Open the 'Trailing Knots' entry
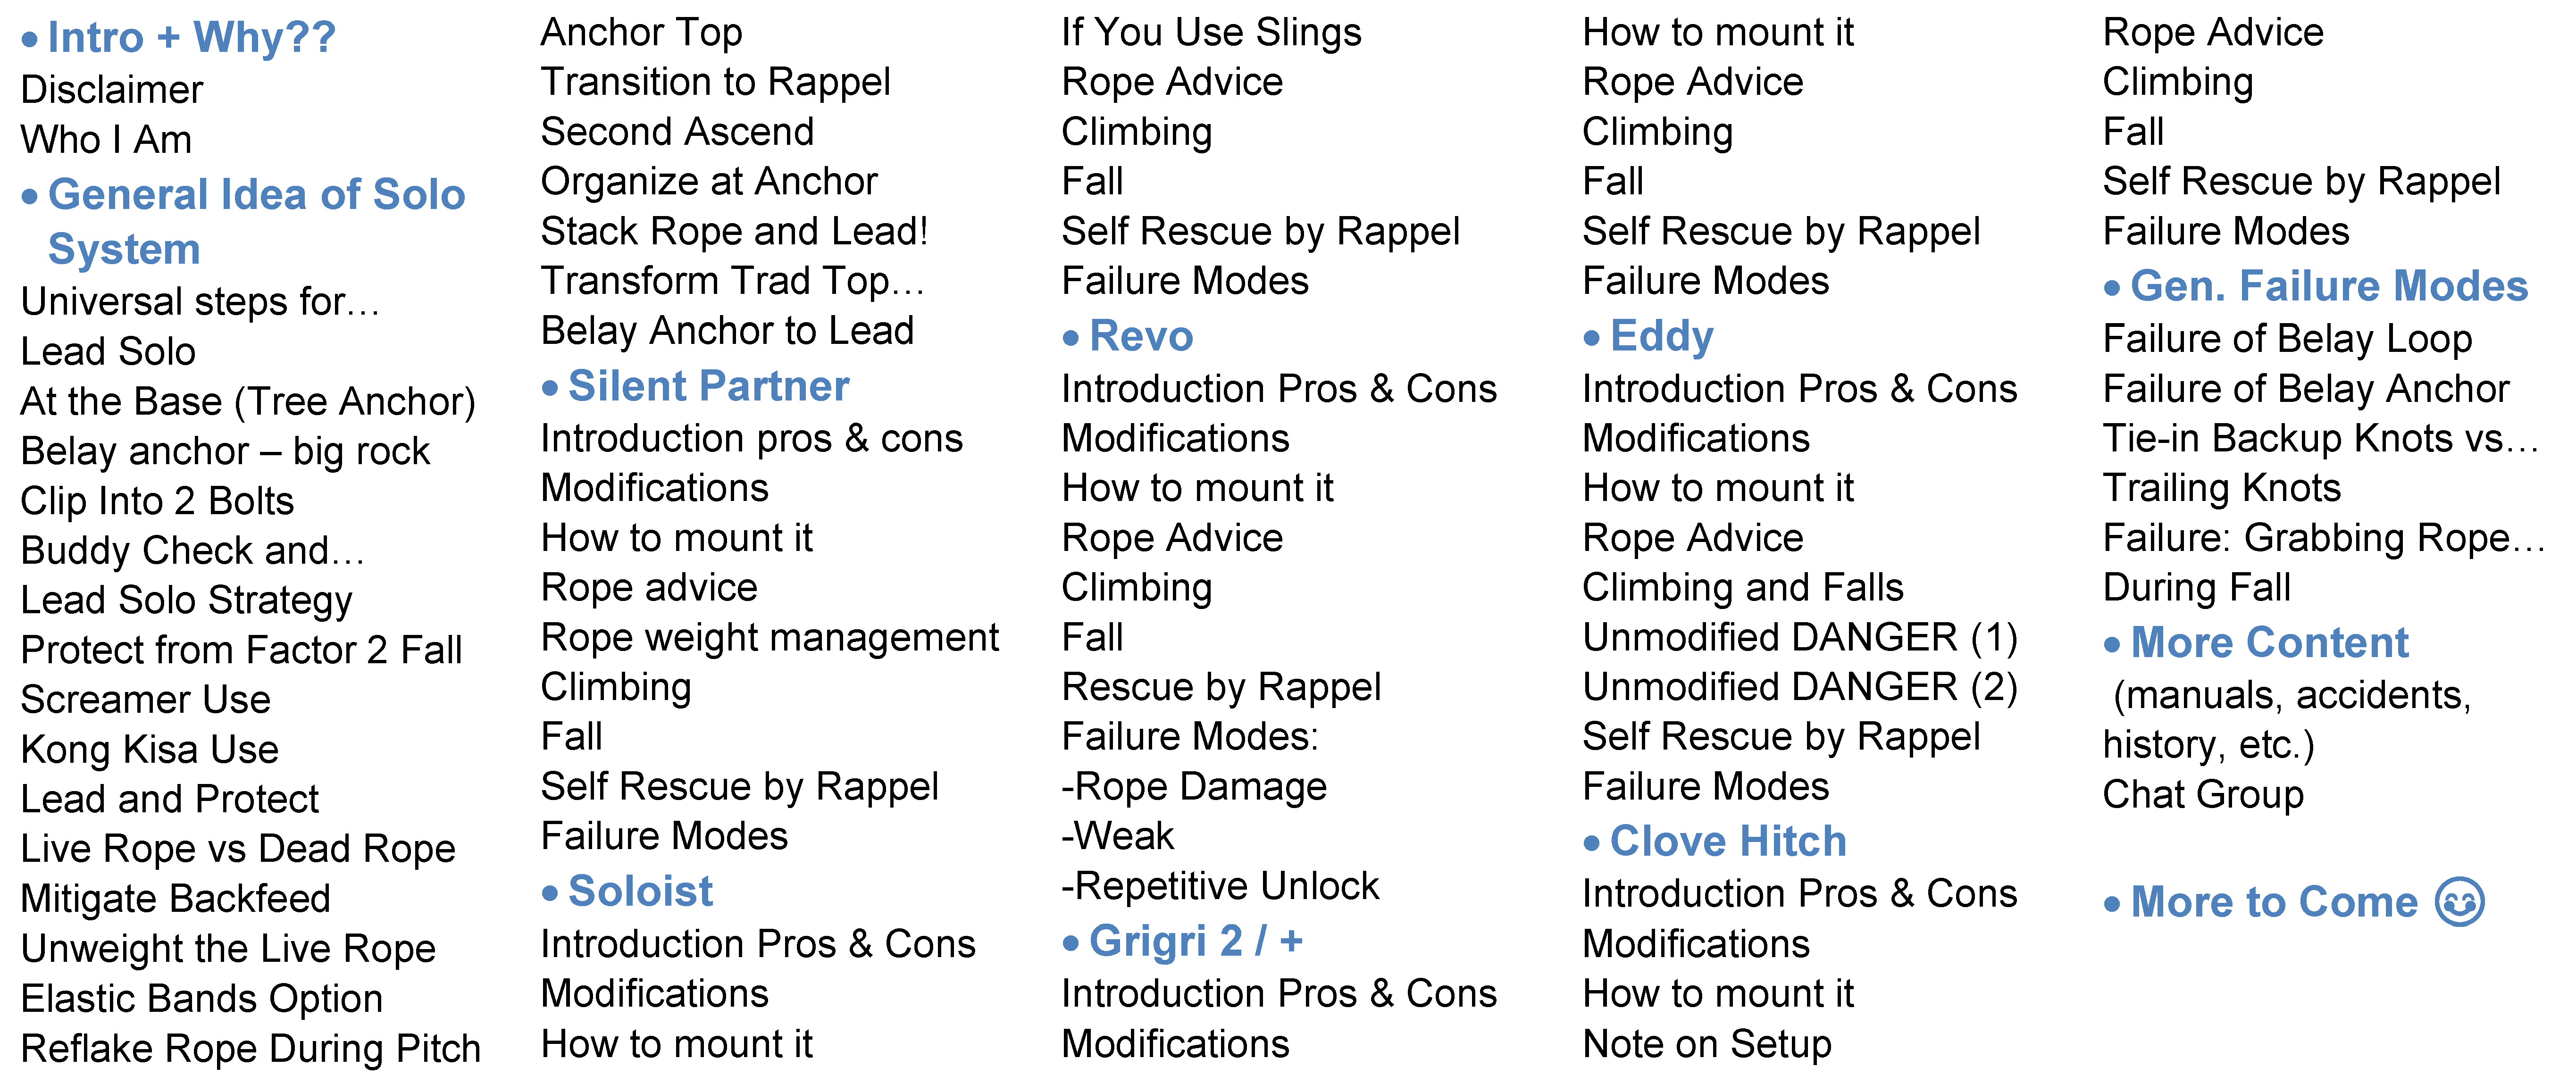The width and height of the screenshot is (2576, 1084). pos(2221,488)
